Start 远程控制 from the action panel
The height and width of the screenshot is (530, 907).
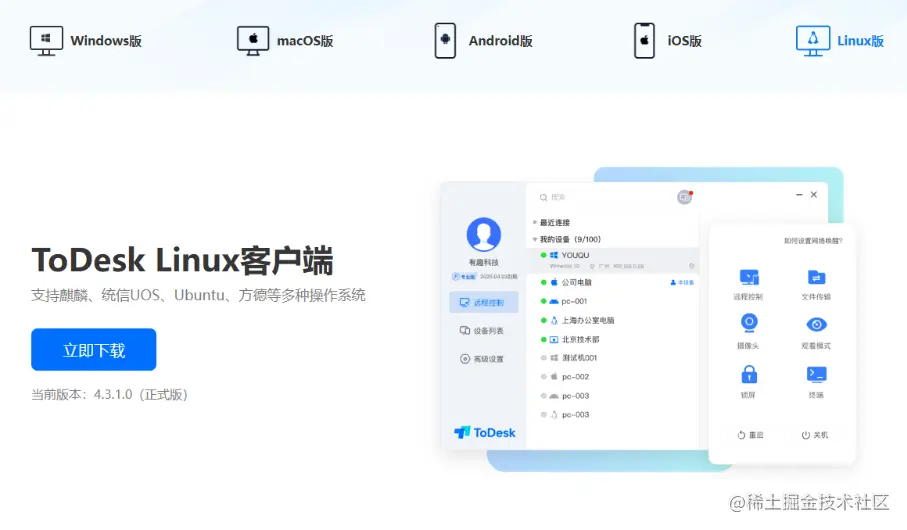749,284
